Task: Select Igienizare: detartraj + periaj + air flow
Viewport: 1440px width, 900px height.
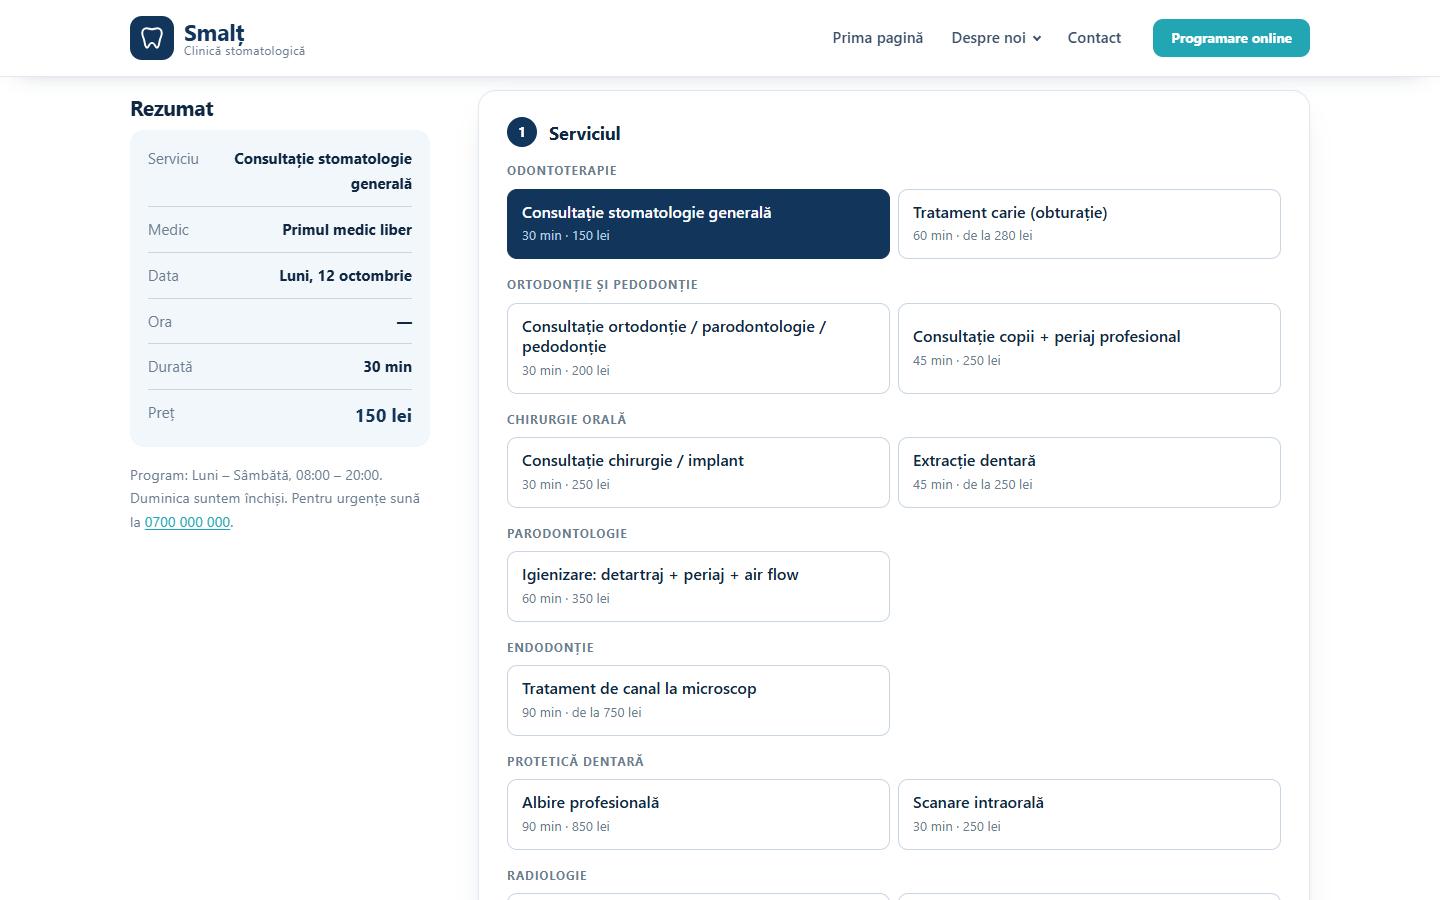Action: 698,586
